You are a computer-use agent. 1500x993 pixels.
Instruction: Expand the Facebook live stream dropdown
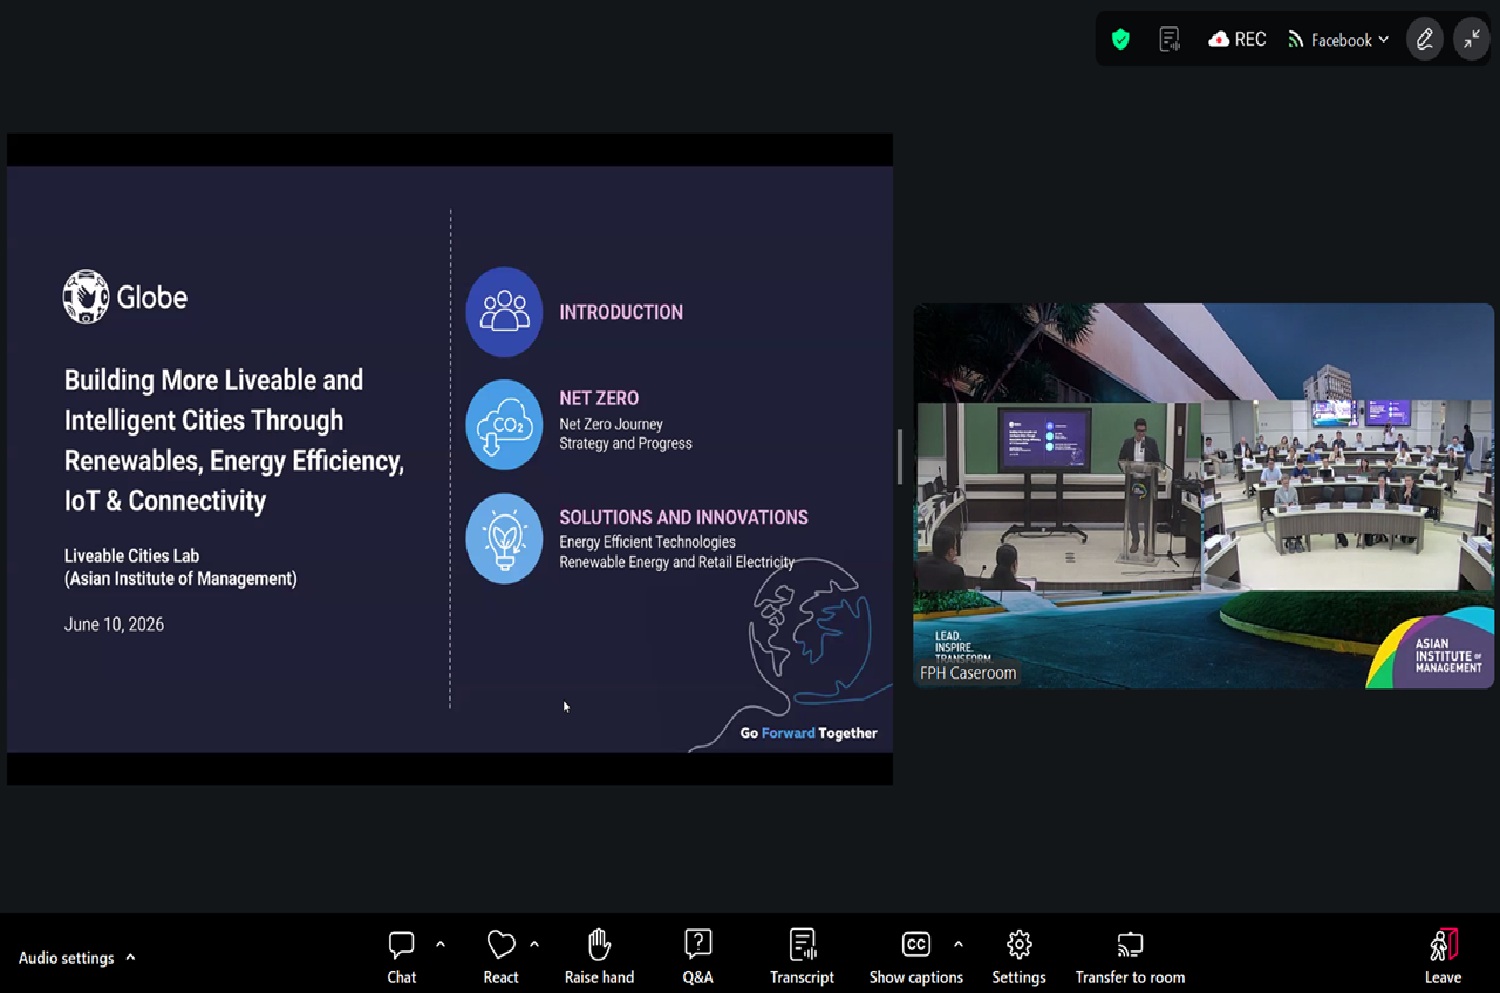point(1339,40)
